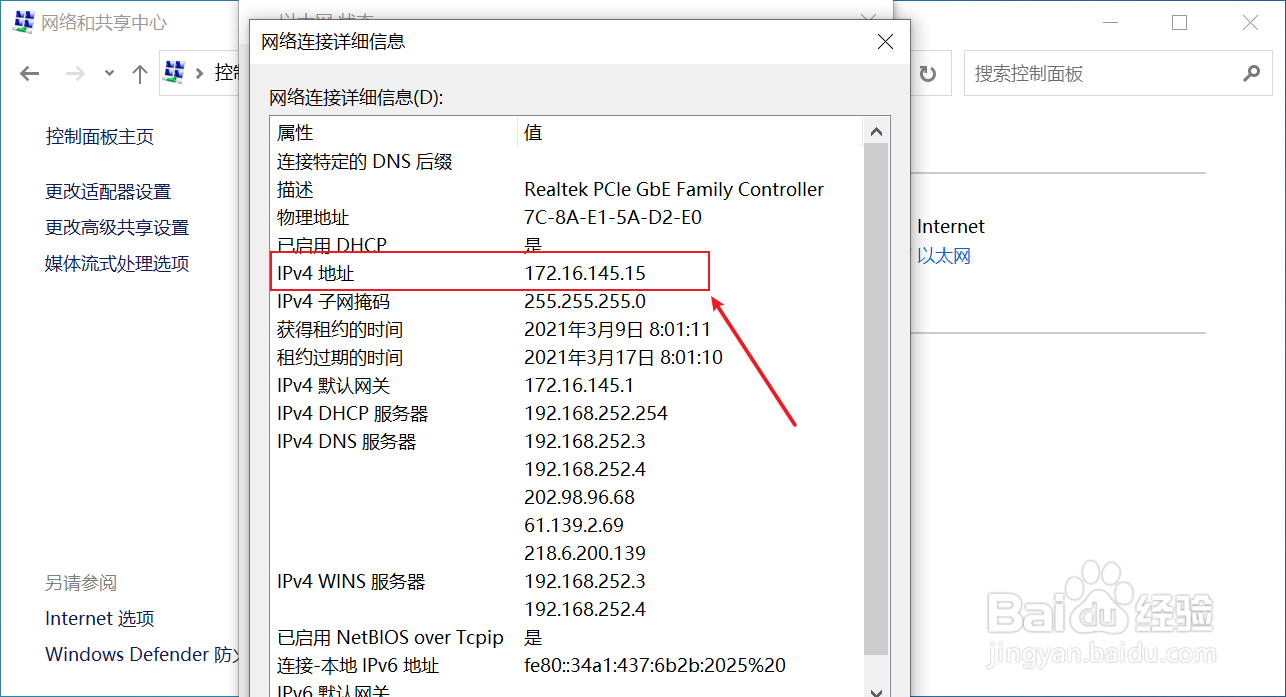The height and width of the screenshot is (697, 1286).
Task: Go forward with the right arrow button
Action: click(75, 73)
